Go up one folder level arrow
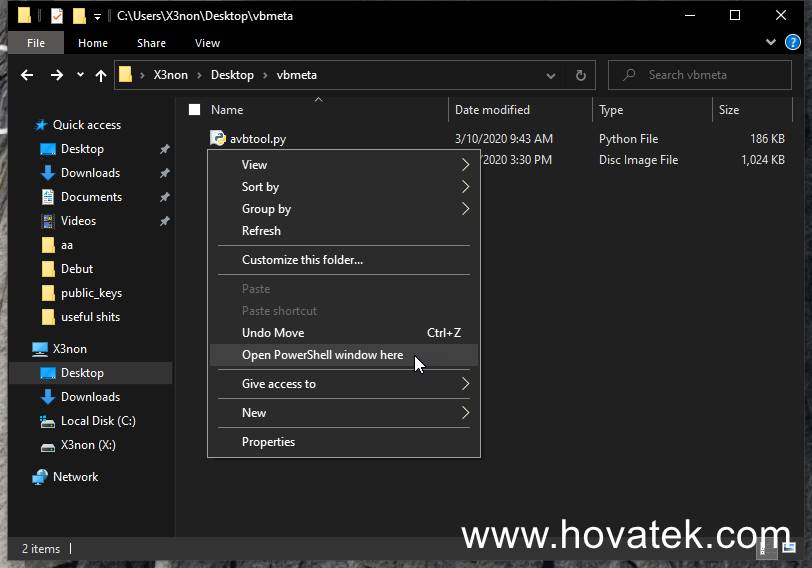The image size is (812, 568). pyautogui.click(x=101, y=75)
